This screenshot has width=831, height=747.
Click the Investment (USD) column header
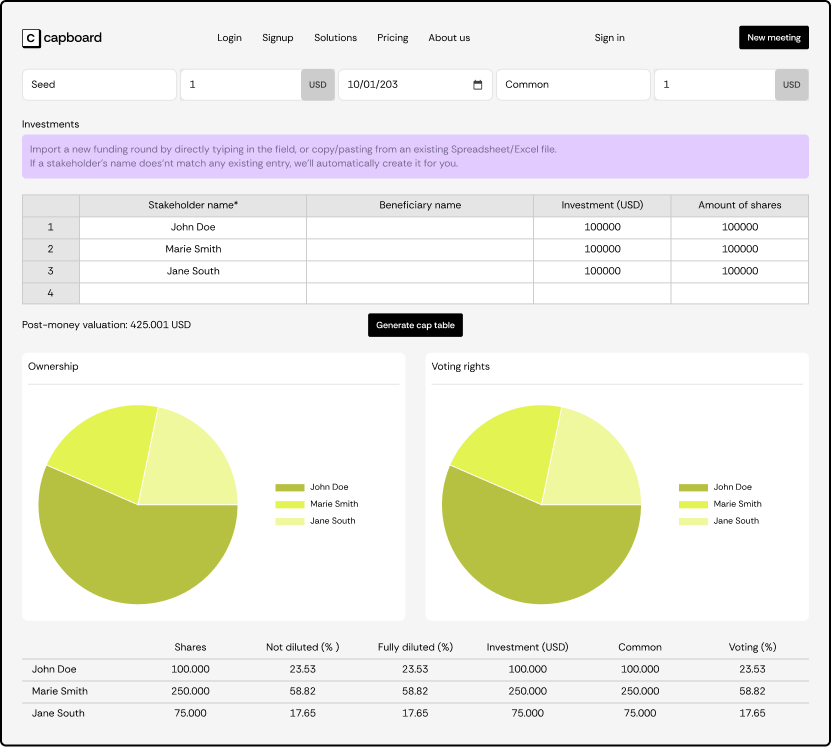[602, 205]
